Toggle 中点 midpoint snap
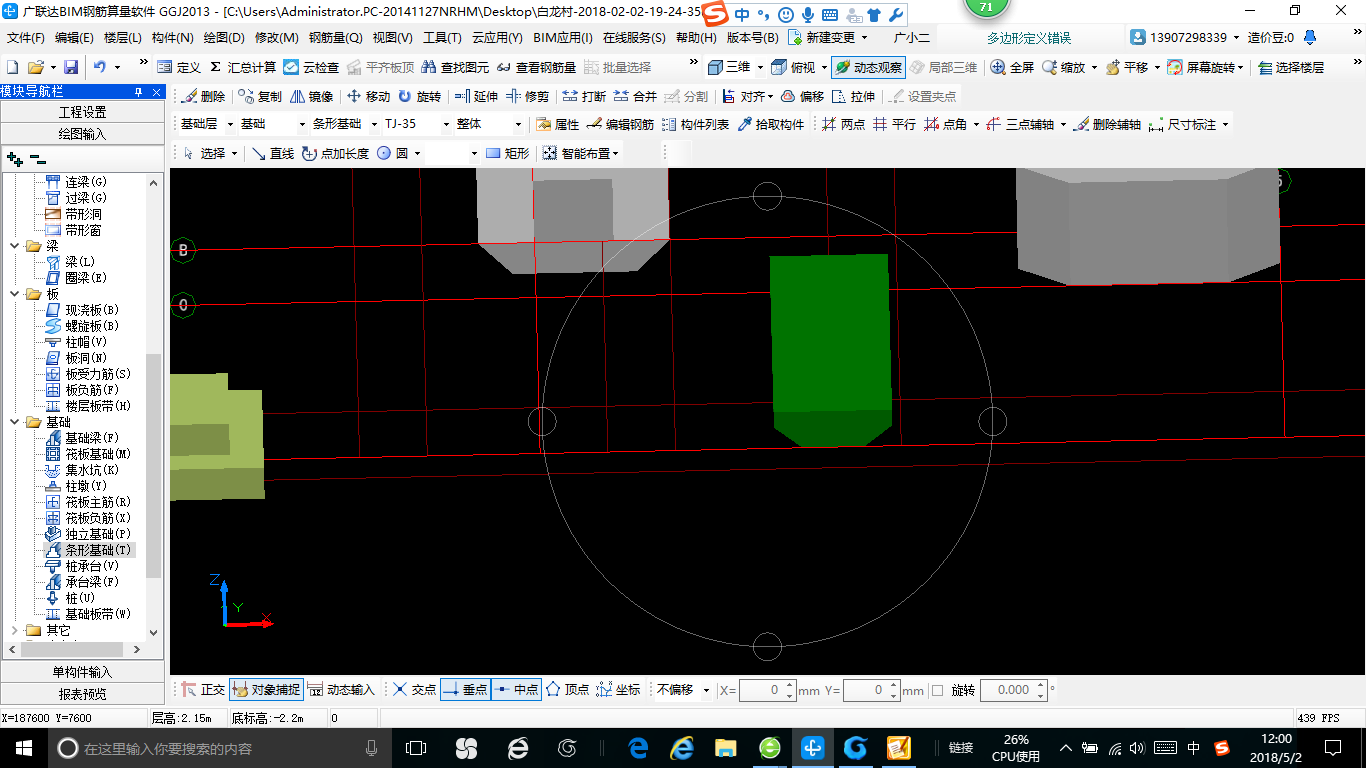Viewport: 1366px width, 768px height. coord(517,690)
